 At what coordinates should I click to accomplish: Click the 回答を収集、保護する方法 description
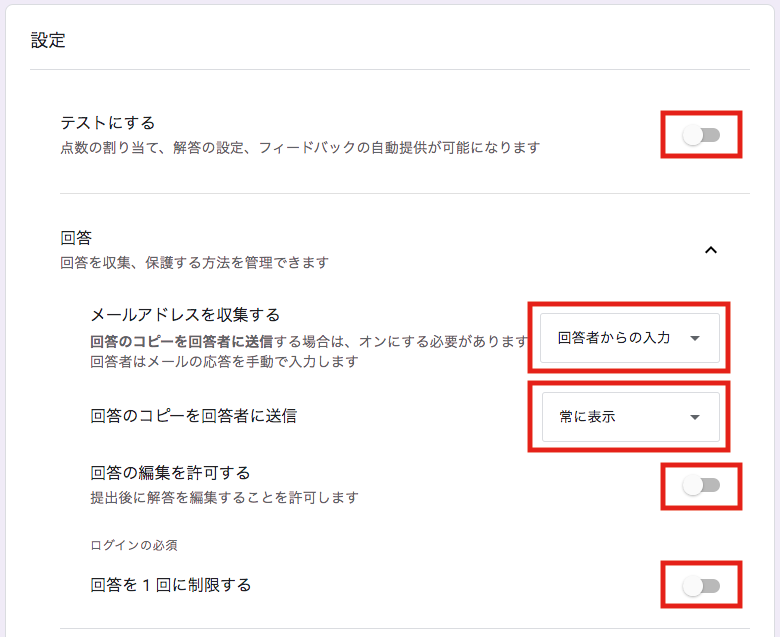pyautogui.click(x=194, y=263)
